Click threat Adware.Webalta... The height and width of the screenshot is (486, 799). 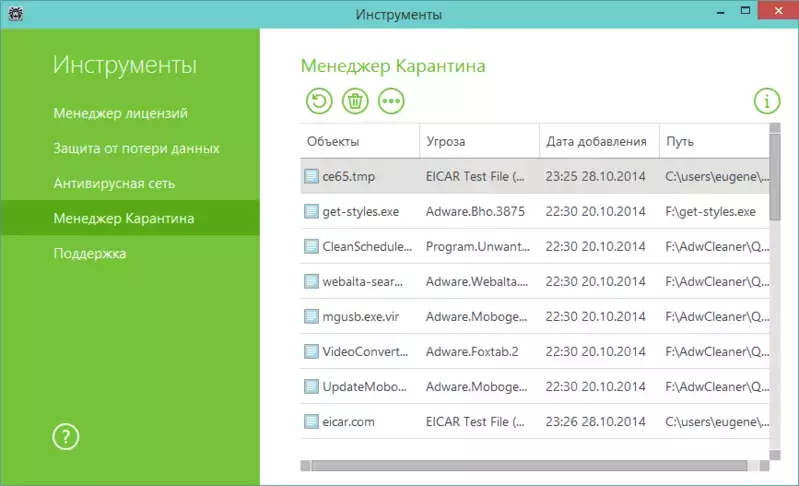476,281
